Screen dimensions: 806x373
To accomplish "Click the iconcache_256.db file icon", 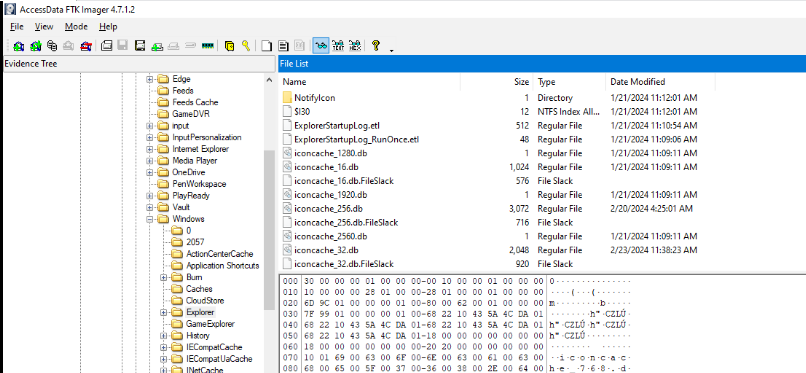I will (x=287, y=209).
